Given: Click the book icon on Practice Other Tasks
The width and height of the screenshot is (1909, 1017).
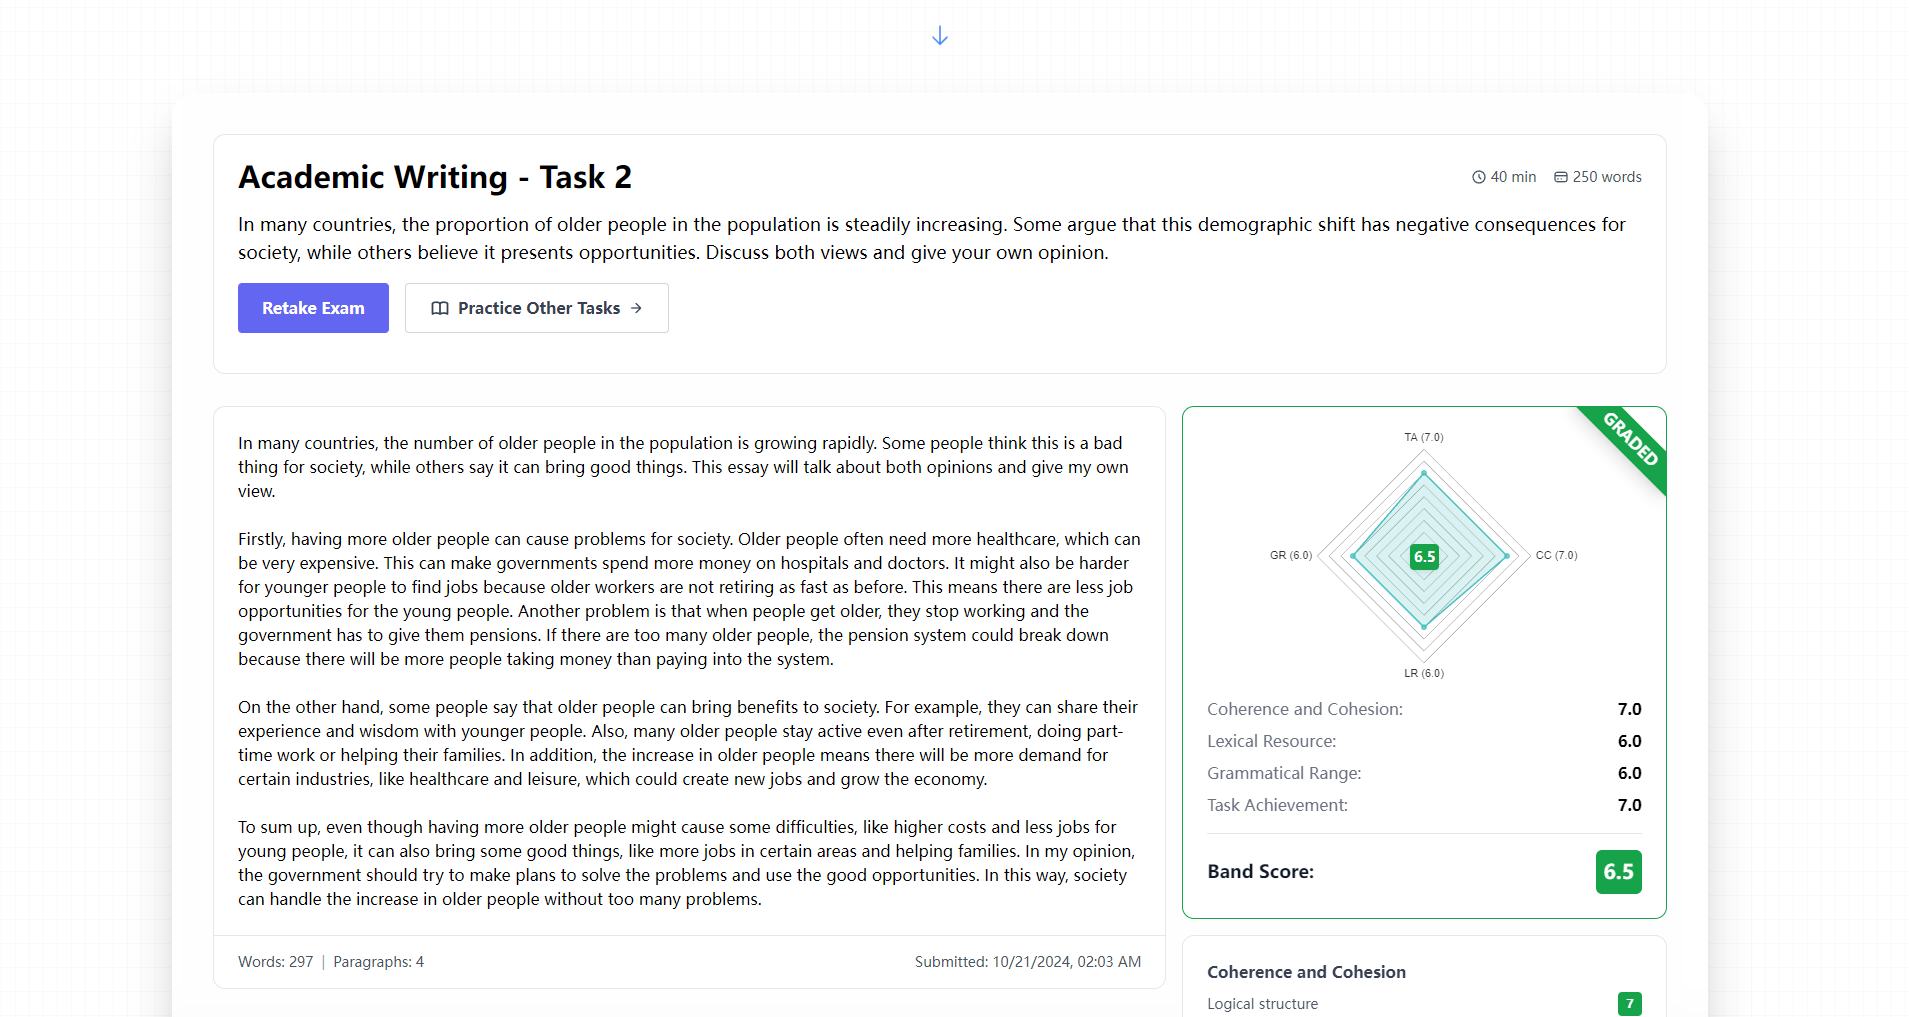Looking at the screenshot, I should click(x=439, y=308).
